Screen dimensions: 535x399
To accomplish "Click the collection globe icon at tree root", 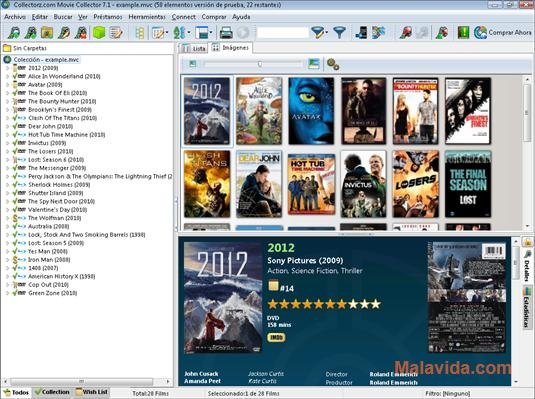I will coord(7,60).
